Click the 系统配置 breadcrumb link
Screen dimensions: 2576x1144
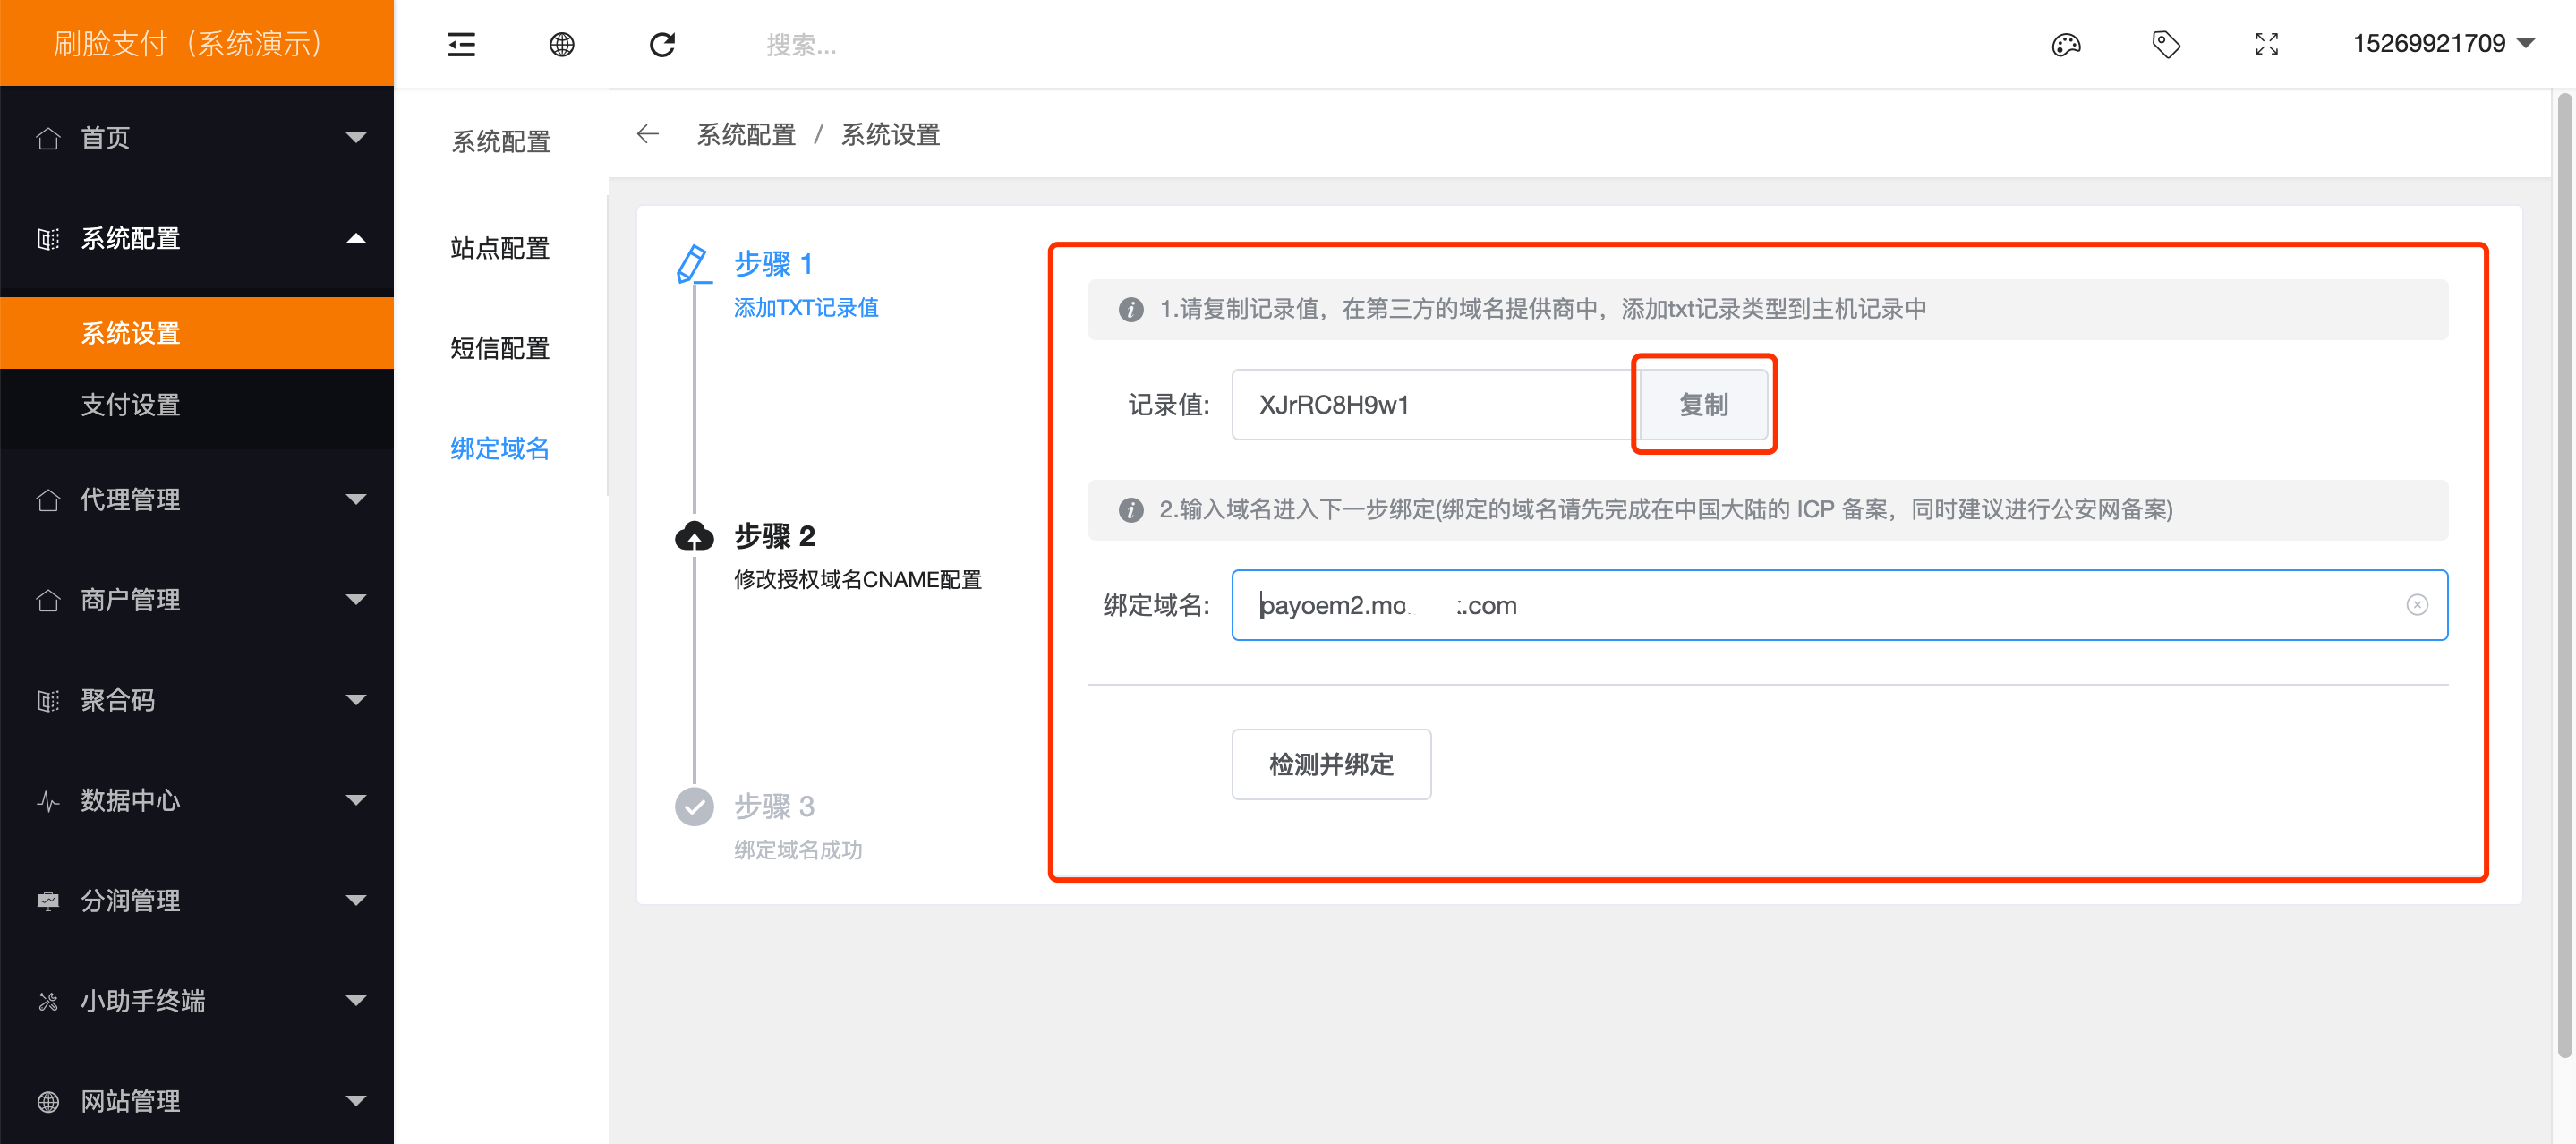pyautogui.click(x=746, y=135)
